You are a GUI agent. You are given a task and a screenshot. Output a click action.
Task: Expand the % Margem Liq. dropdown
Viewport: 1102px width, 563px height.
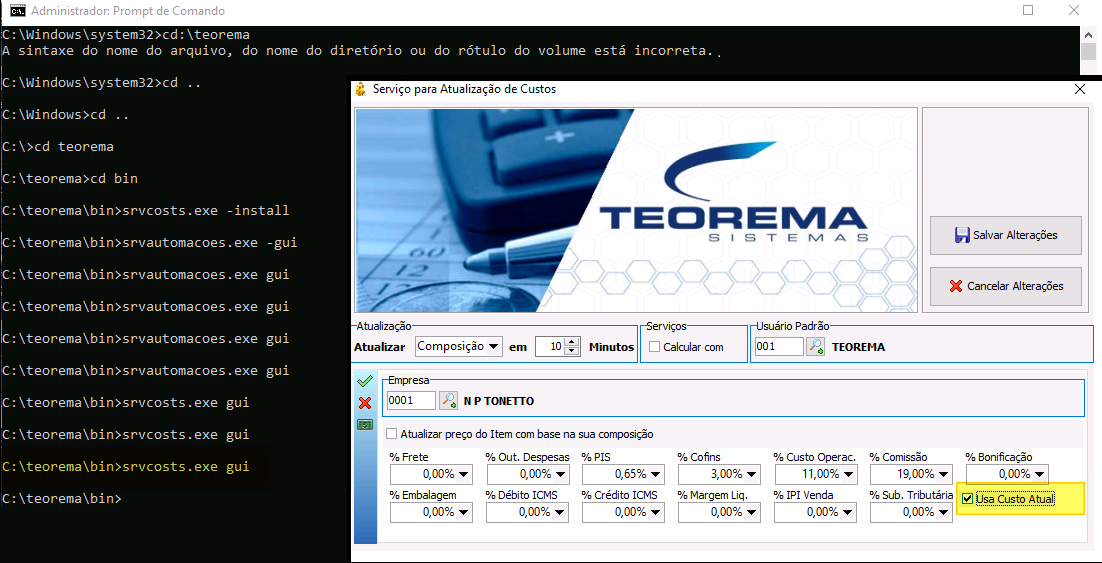tap(753, 513)
